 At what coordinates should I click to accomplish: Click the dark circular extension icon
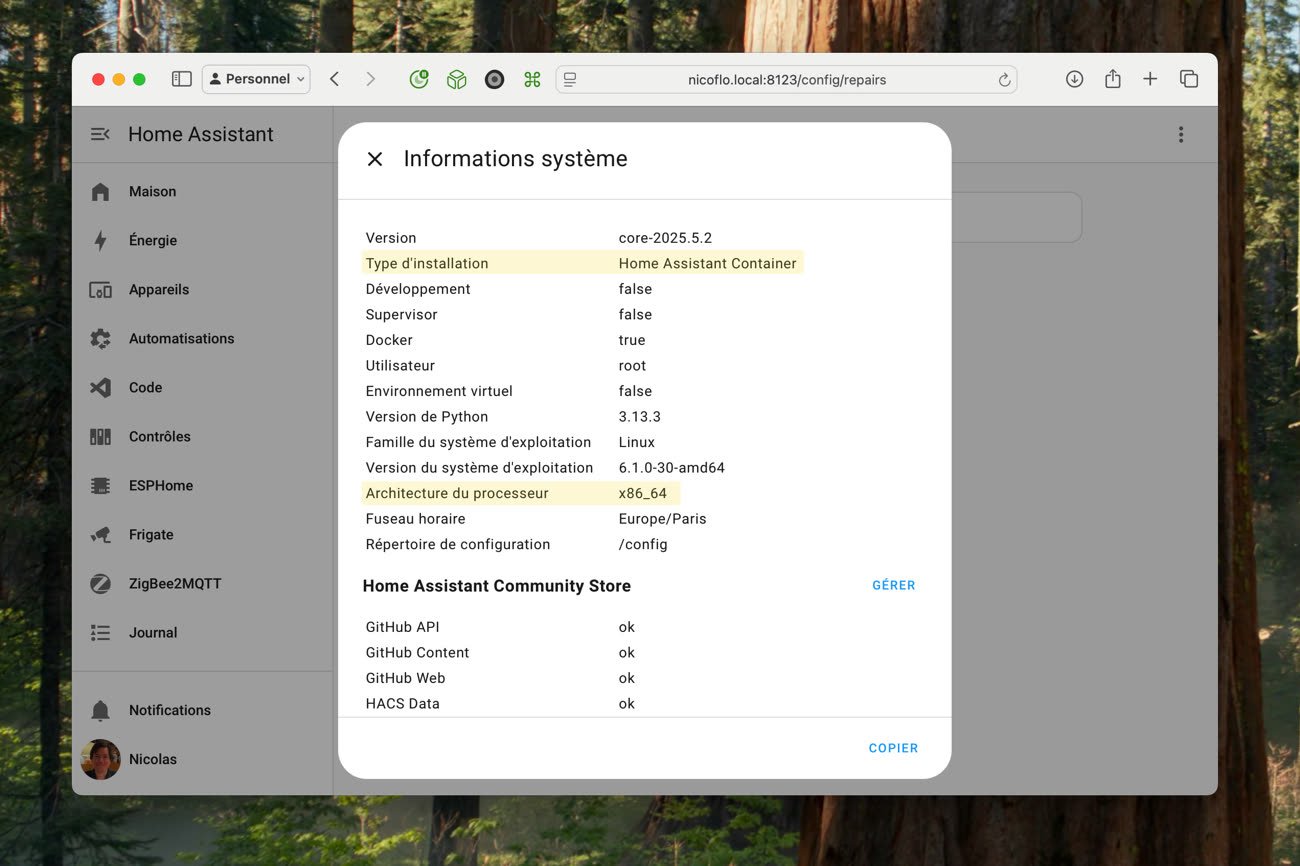(494, 79)
